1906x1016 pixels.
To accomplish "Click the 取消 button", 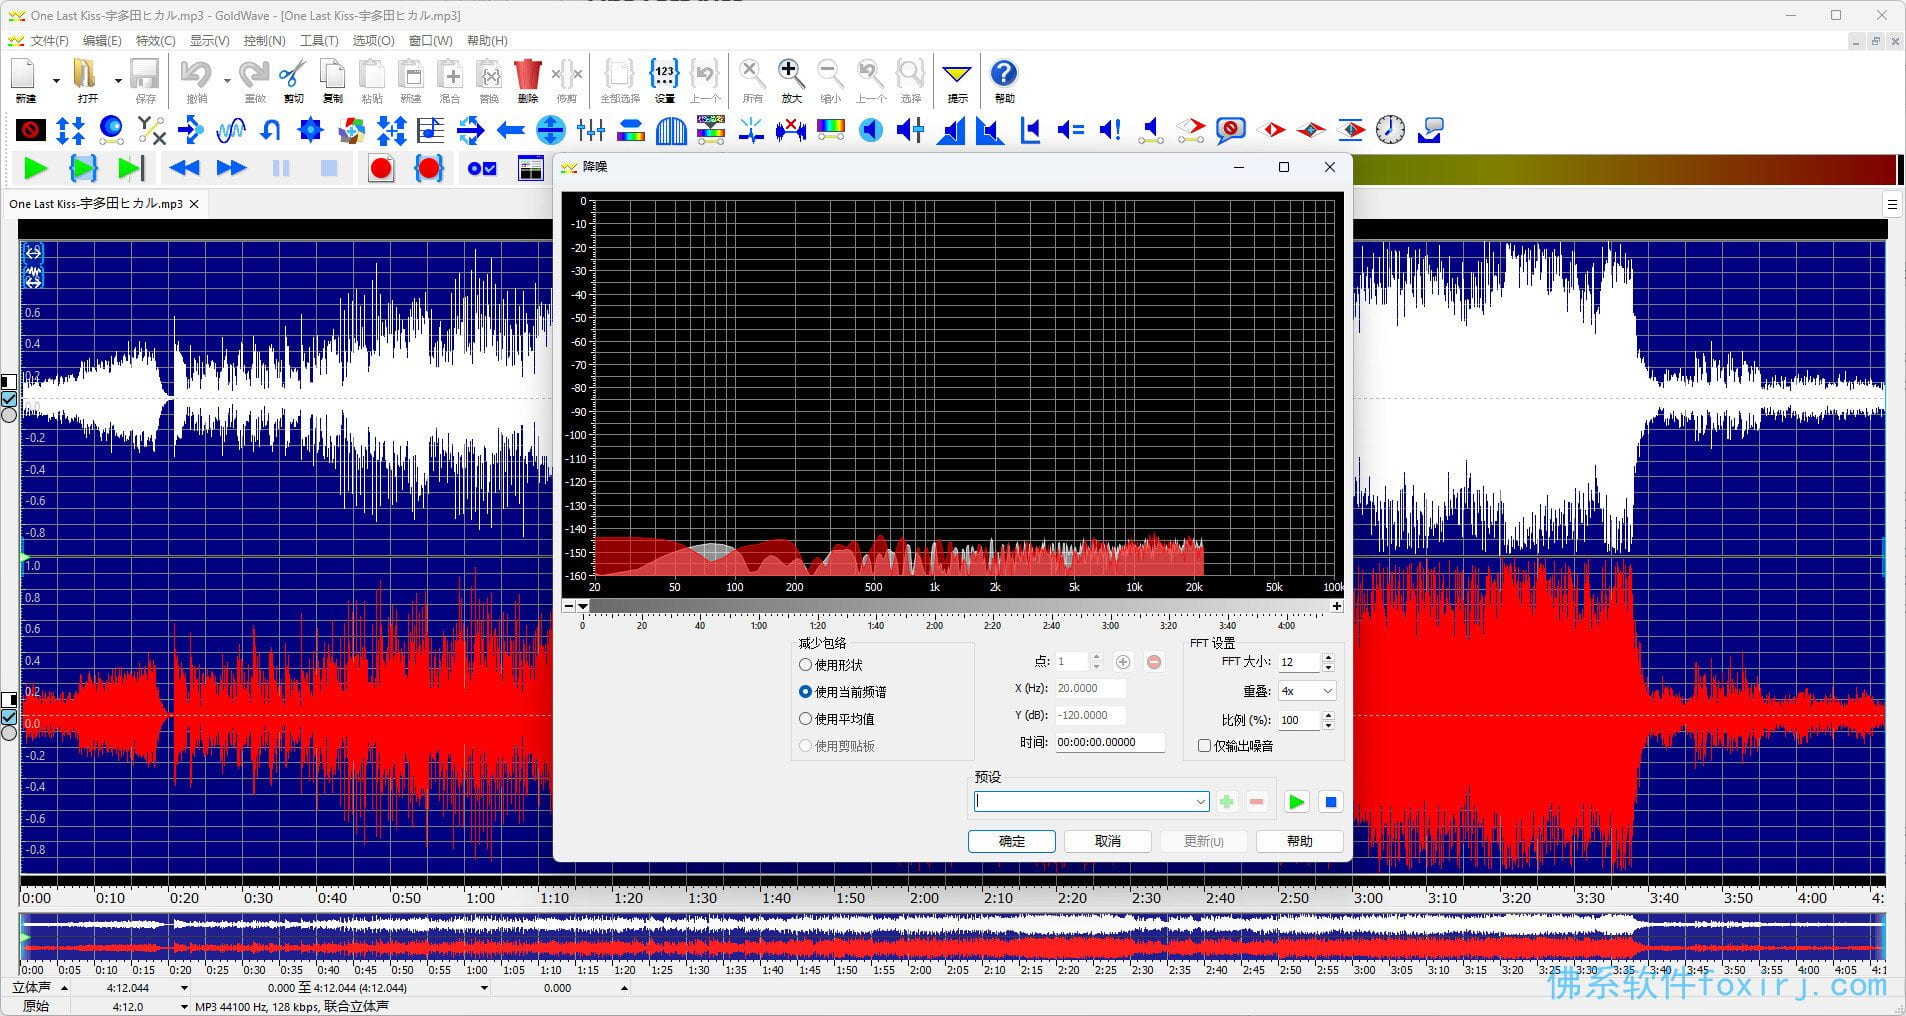I will tap(1108, 841).
